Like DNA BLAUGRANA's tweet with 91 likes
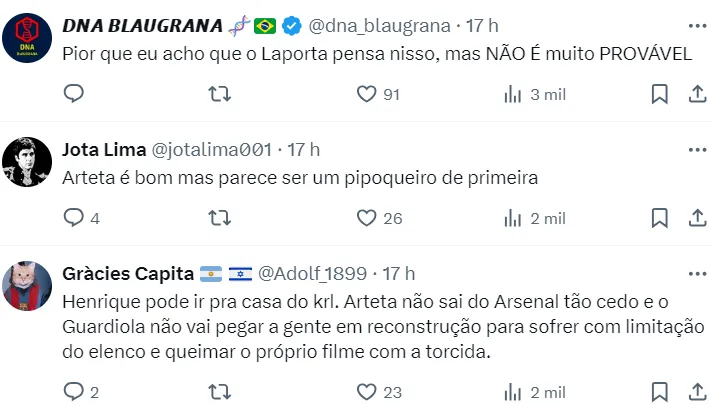 (367, 94)
